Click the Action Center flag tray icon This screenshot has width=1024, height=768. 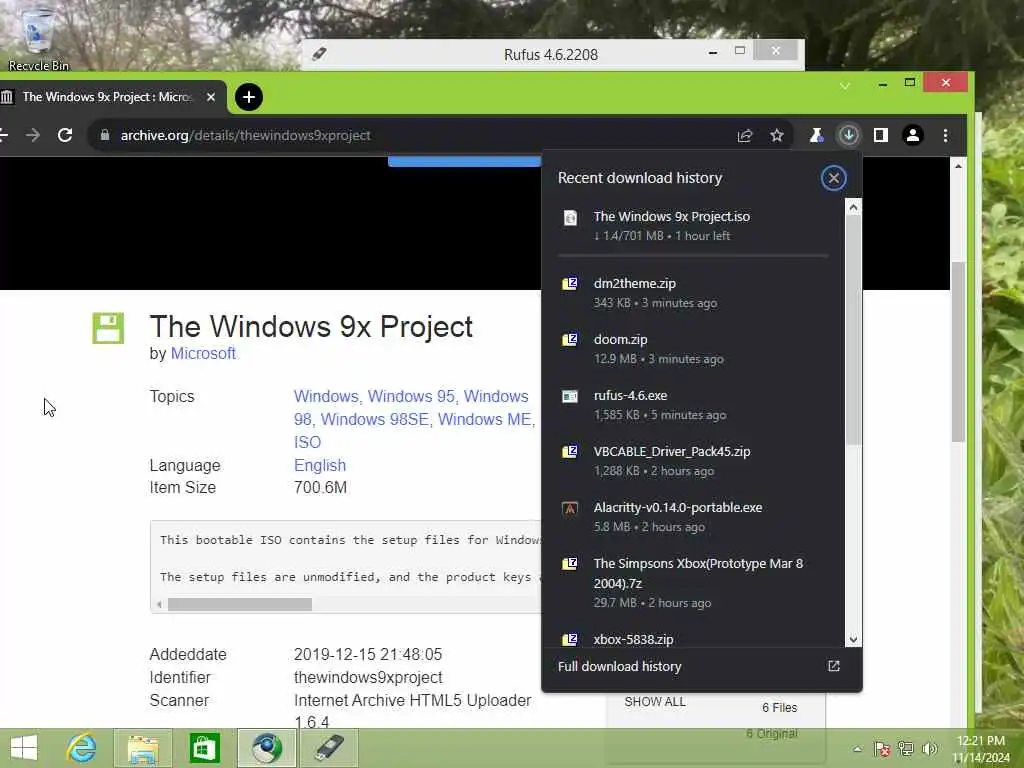[882, 749]
